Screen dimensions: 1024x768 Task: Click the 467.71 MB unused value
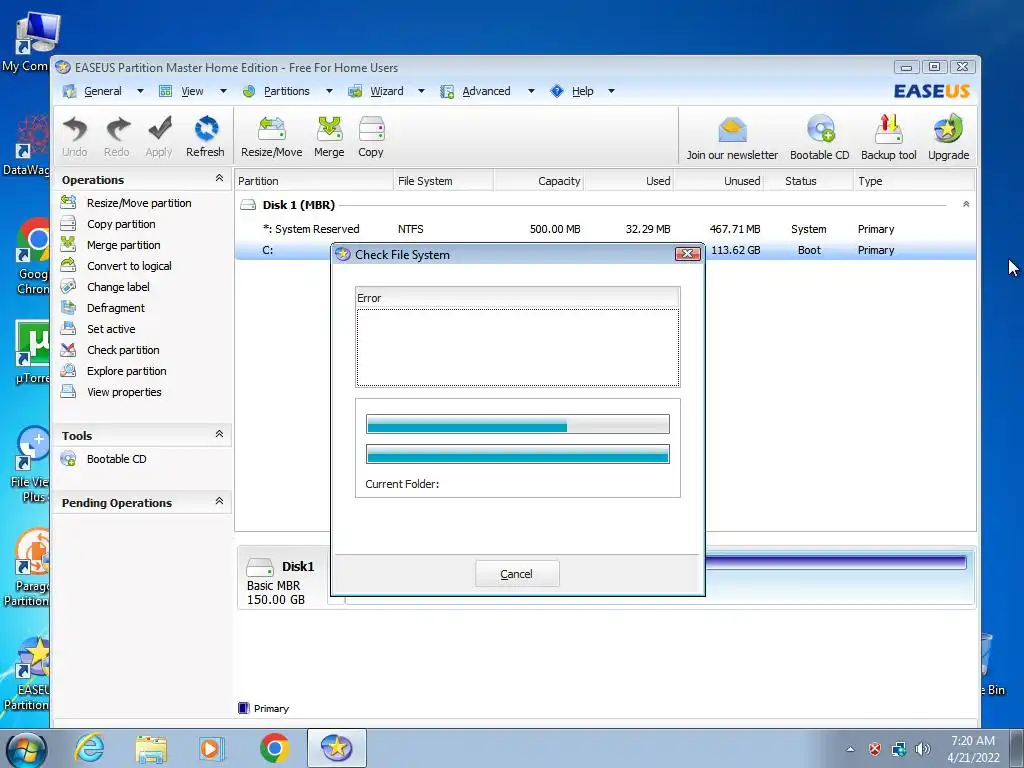coord(735,229)
